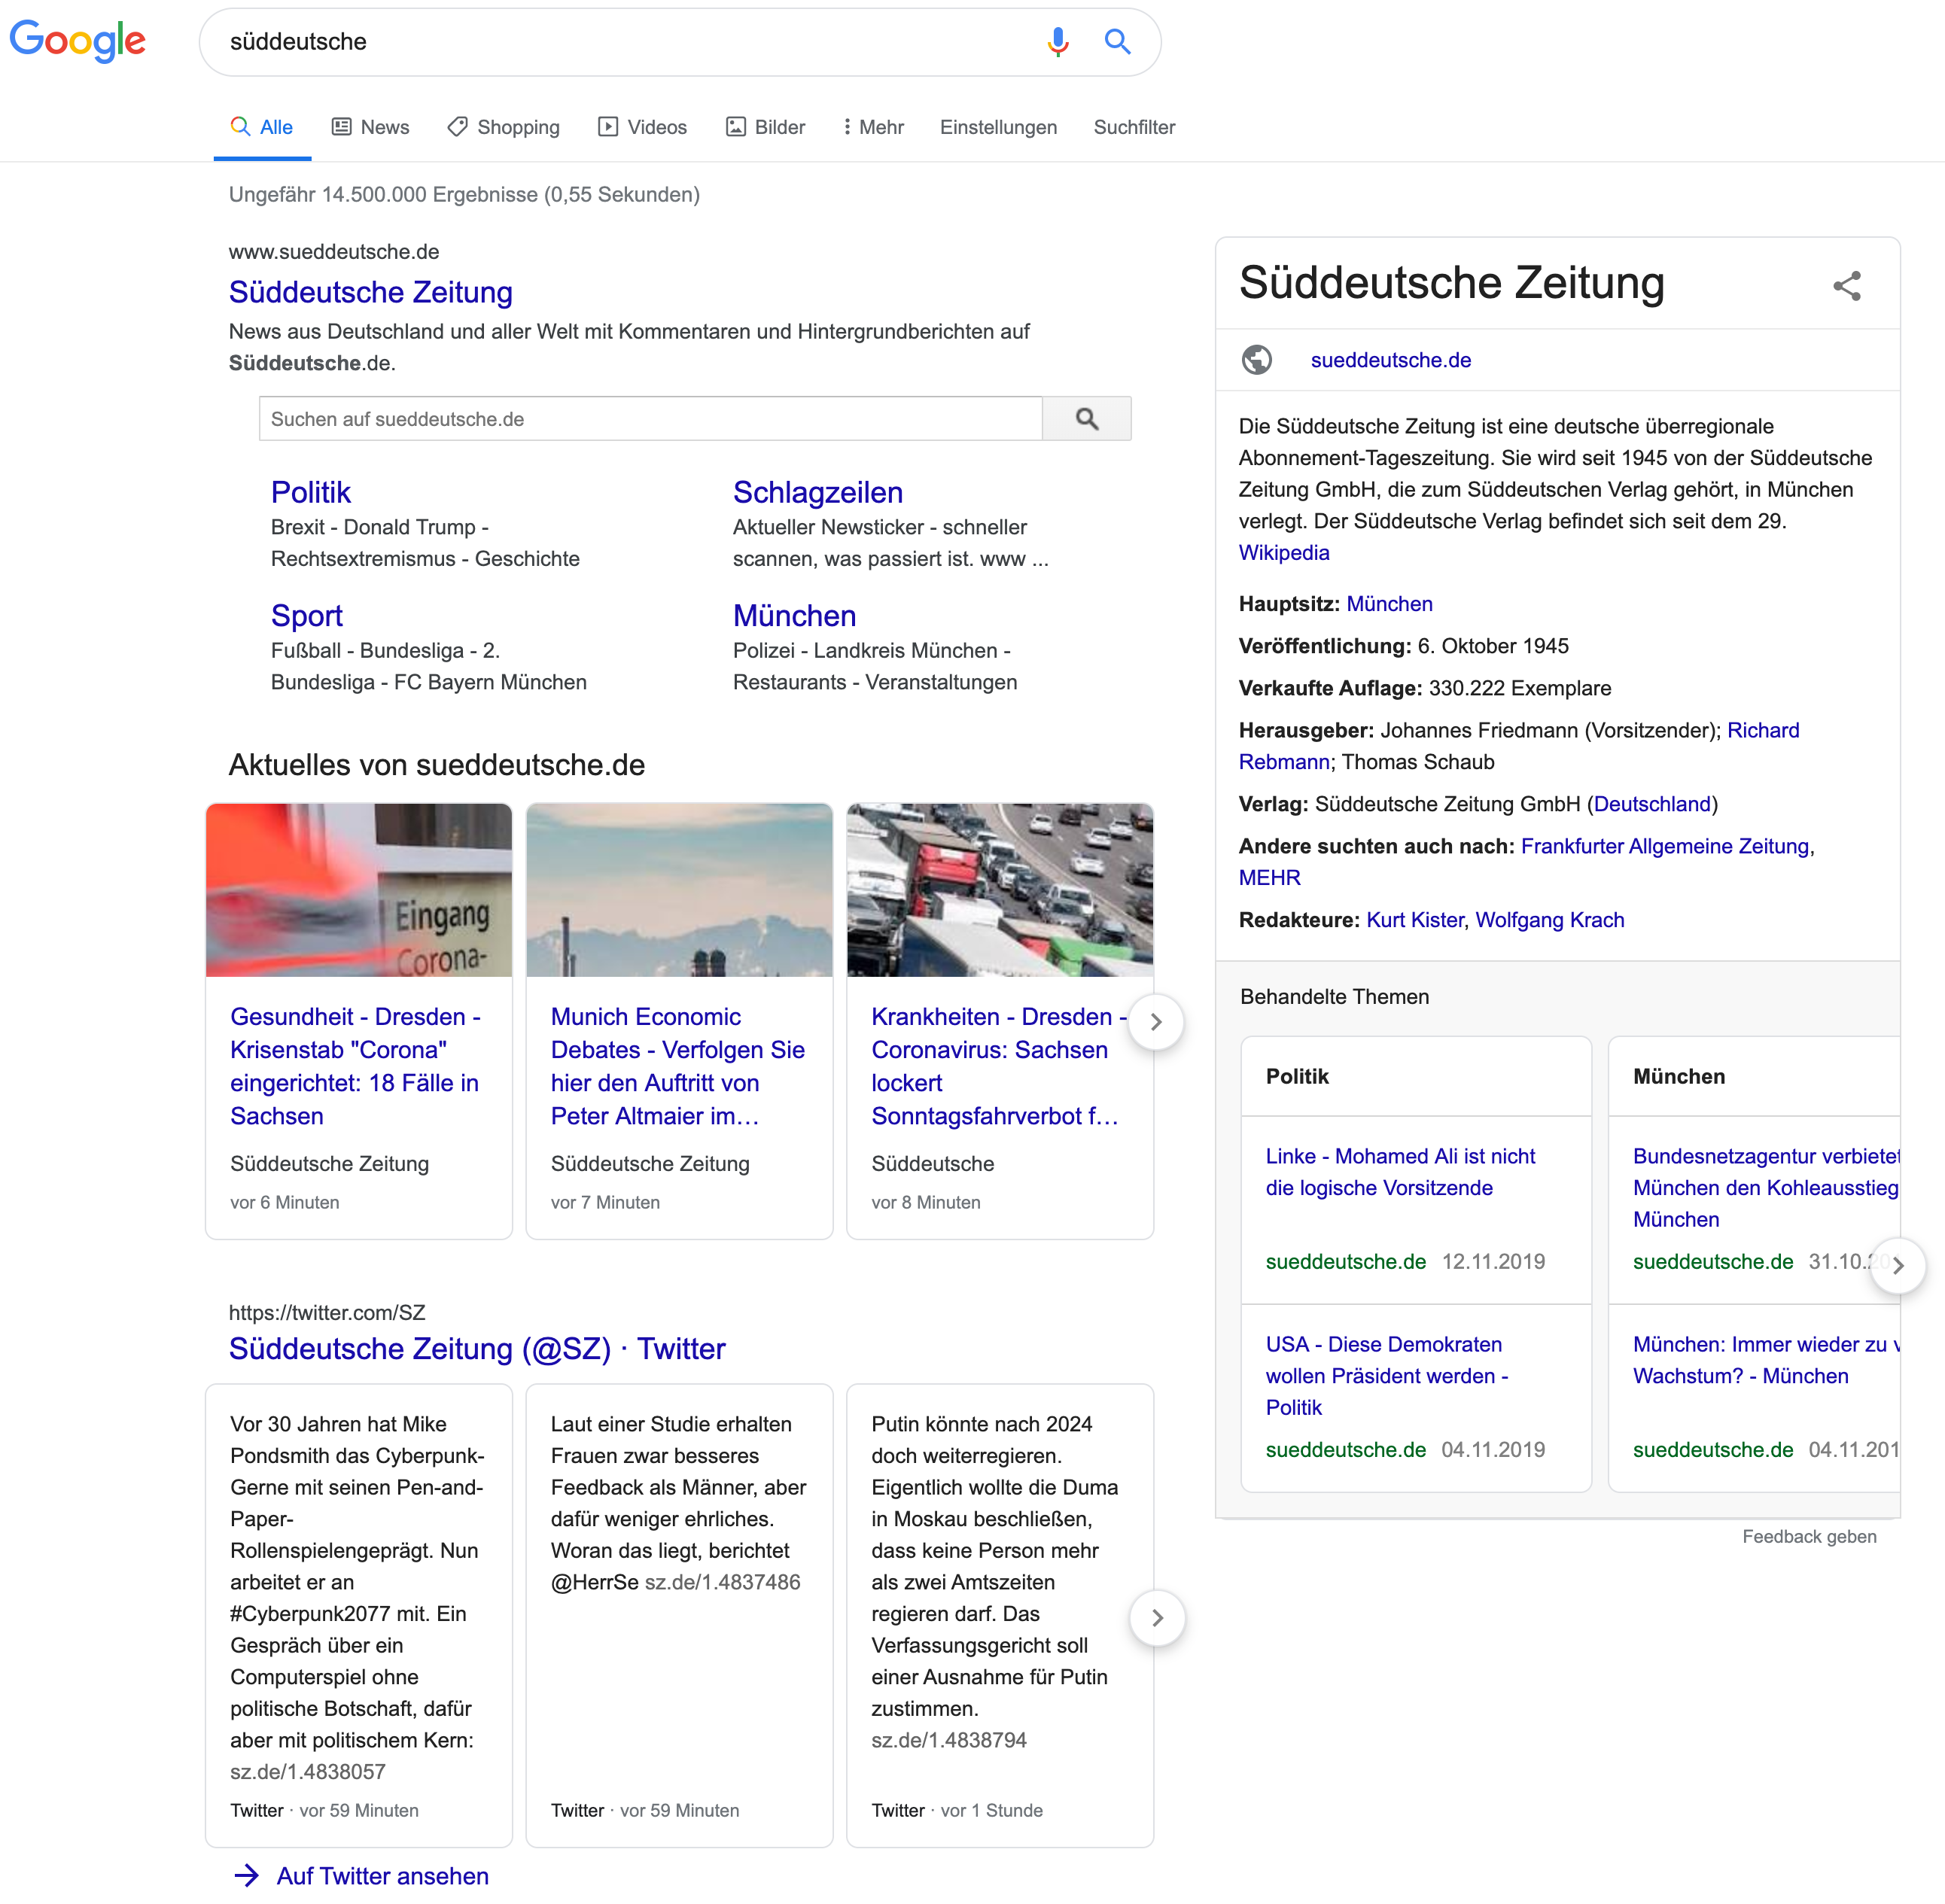The width and height of the screenshot is (1945, 1904).
Task: Open the Suchfilter options
Action: (x=1134, y=127)
